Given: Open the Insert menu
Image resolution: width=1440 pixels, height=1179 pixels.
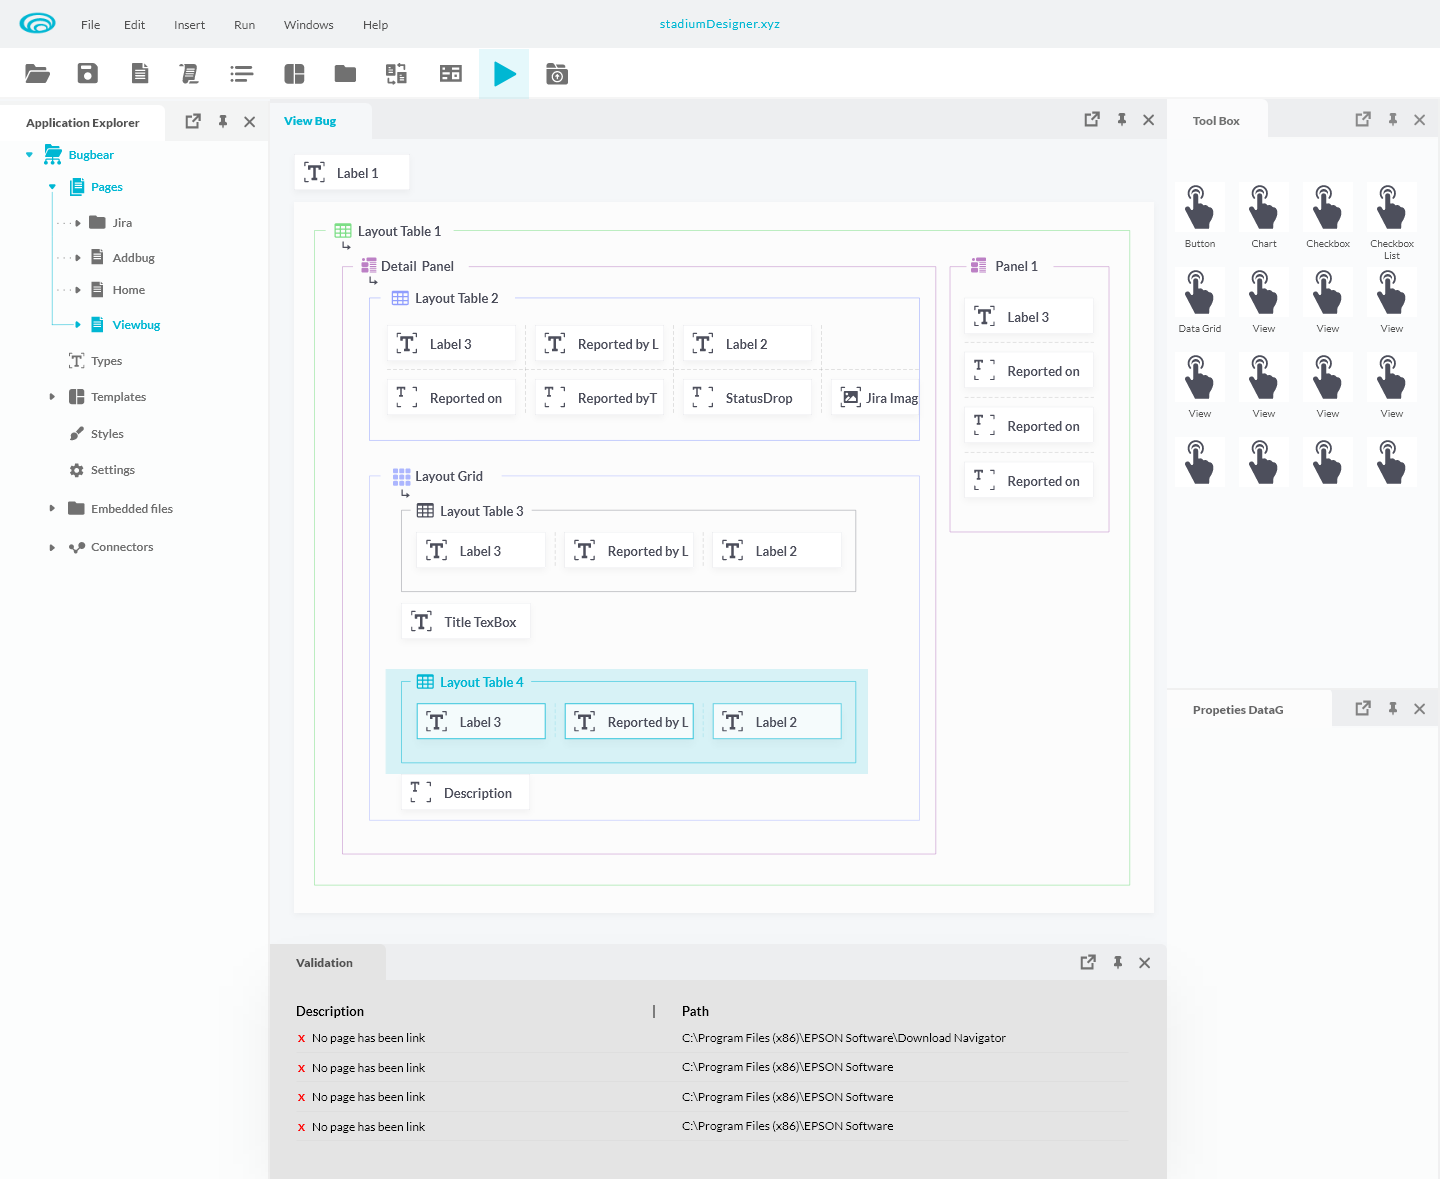Looking at the screenshot, I should pos(189,24).
